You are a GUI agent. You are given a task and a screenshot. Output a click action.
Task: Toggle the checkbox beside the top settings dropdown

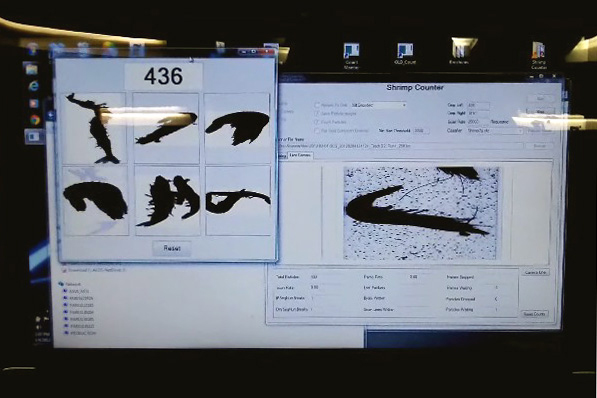click(x=317, y=105)
